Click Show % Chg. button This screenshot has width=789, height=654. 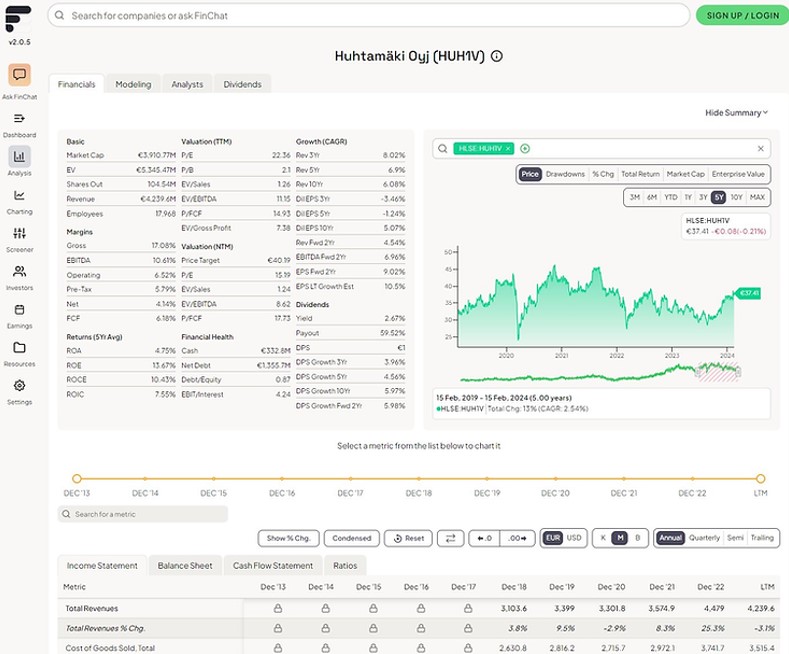(288, 538)
